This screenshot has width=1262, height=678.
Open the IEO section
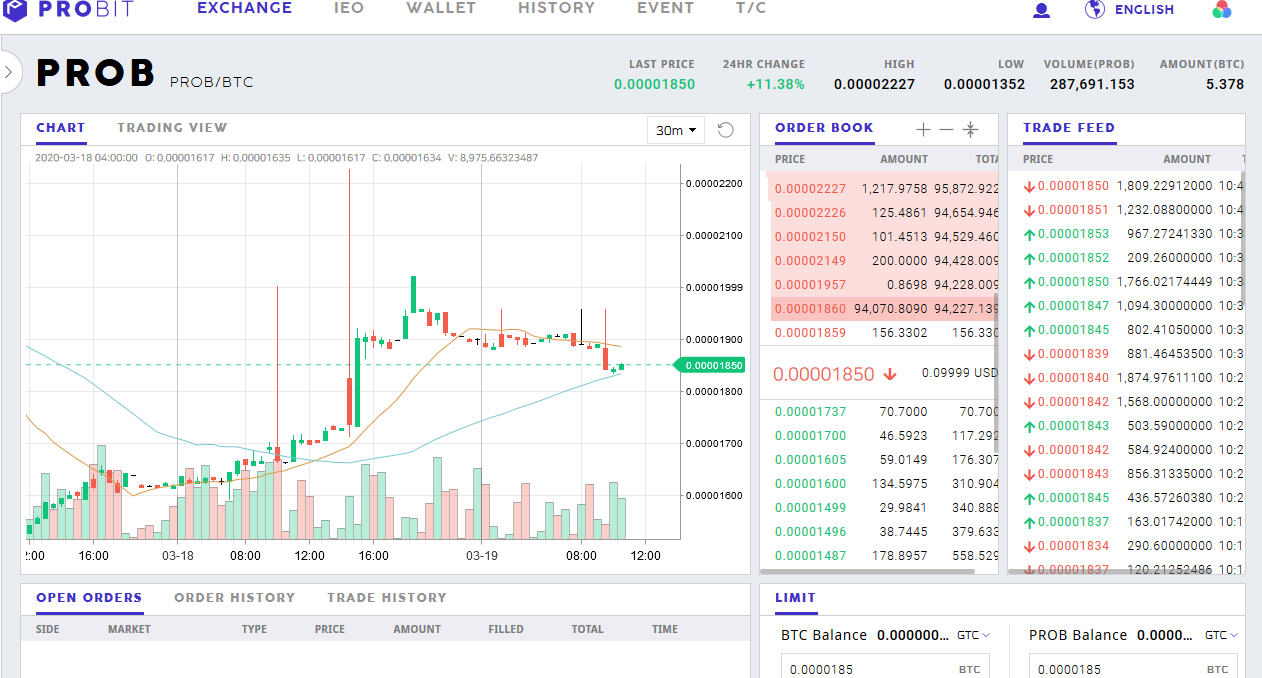pos(349,8)
